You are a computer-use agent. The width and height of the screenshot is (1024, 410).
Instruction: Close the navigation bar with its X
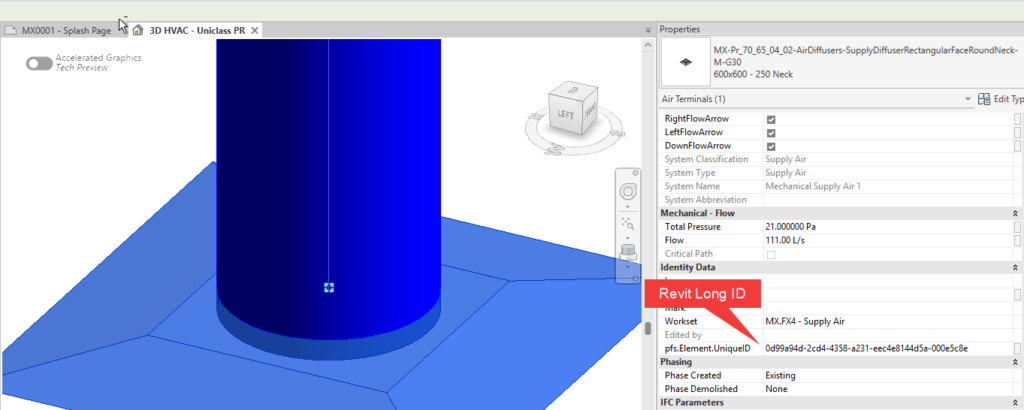coord(636,172)
